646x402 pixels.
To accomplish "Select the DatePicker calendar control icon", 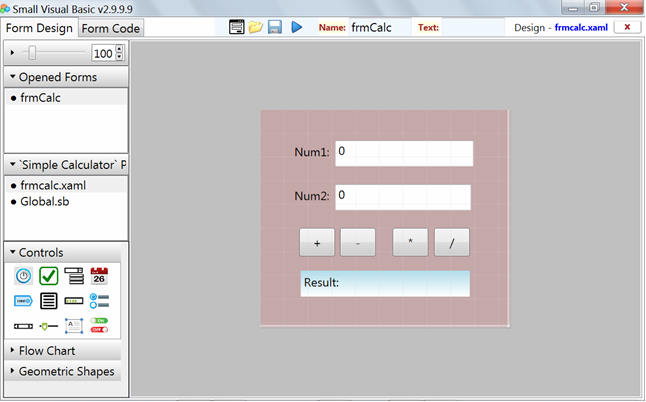I will point(99,276).
